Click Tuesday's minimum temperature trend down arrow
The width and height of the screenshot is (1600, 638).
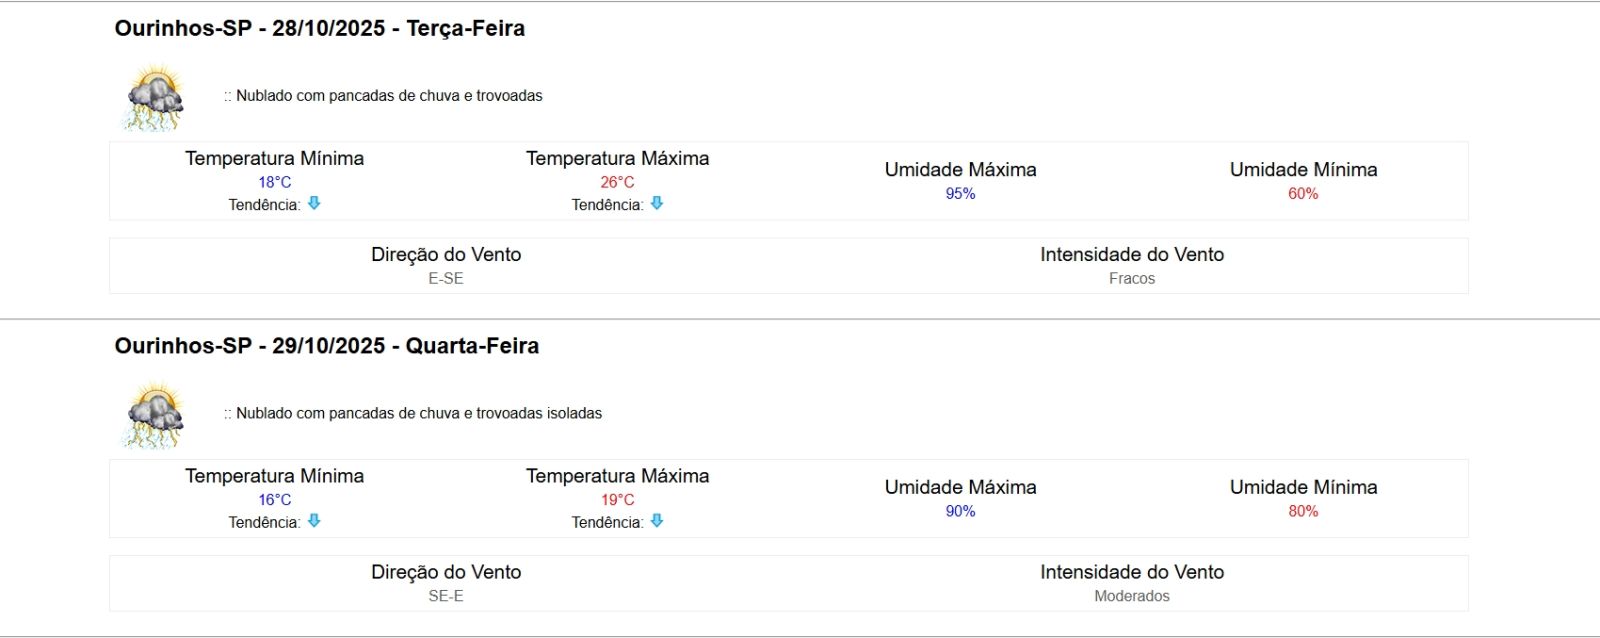(314, 203)
